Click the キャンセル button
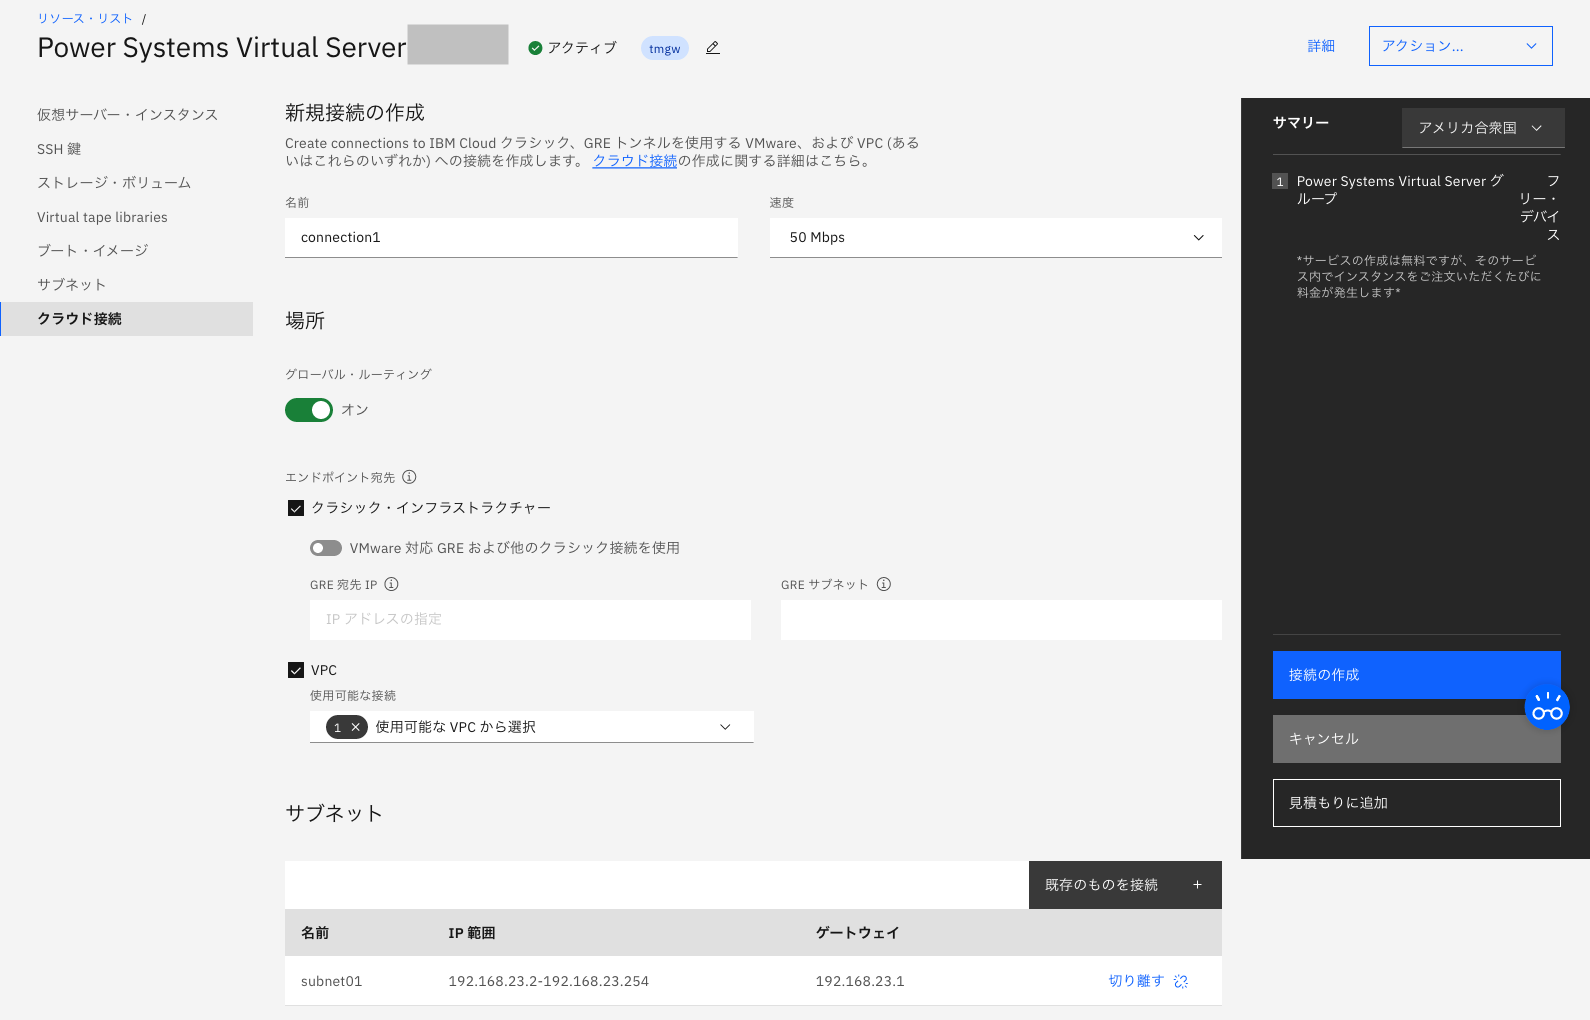 click(1416, 739)
